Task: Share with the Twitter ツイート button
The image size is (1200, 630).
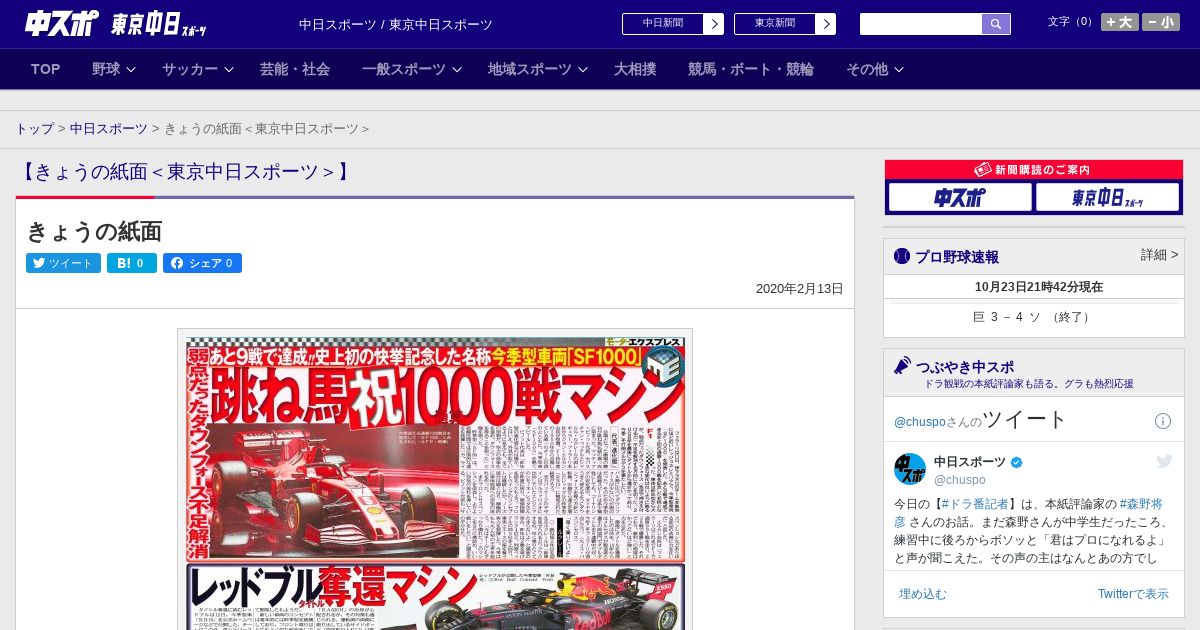Action: click(x=63, y=263)
